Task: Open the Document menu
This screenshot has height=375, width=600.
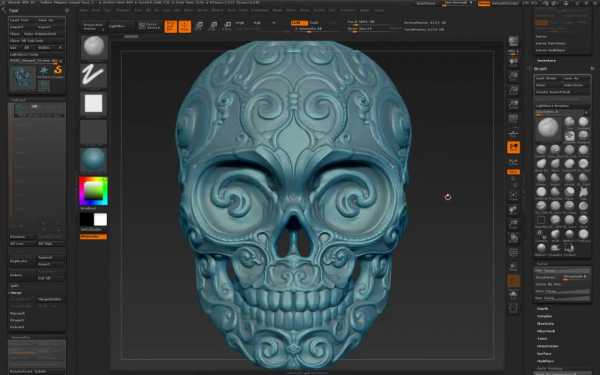Action: [124, 10]
